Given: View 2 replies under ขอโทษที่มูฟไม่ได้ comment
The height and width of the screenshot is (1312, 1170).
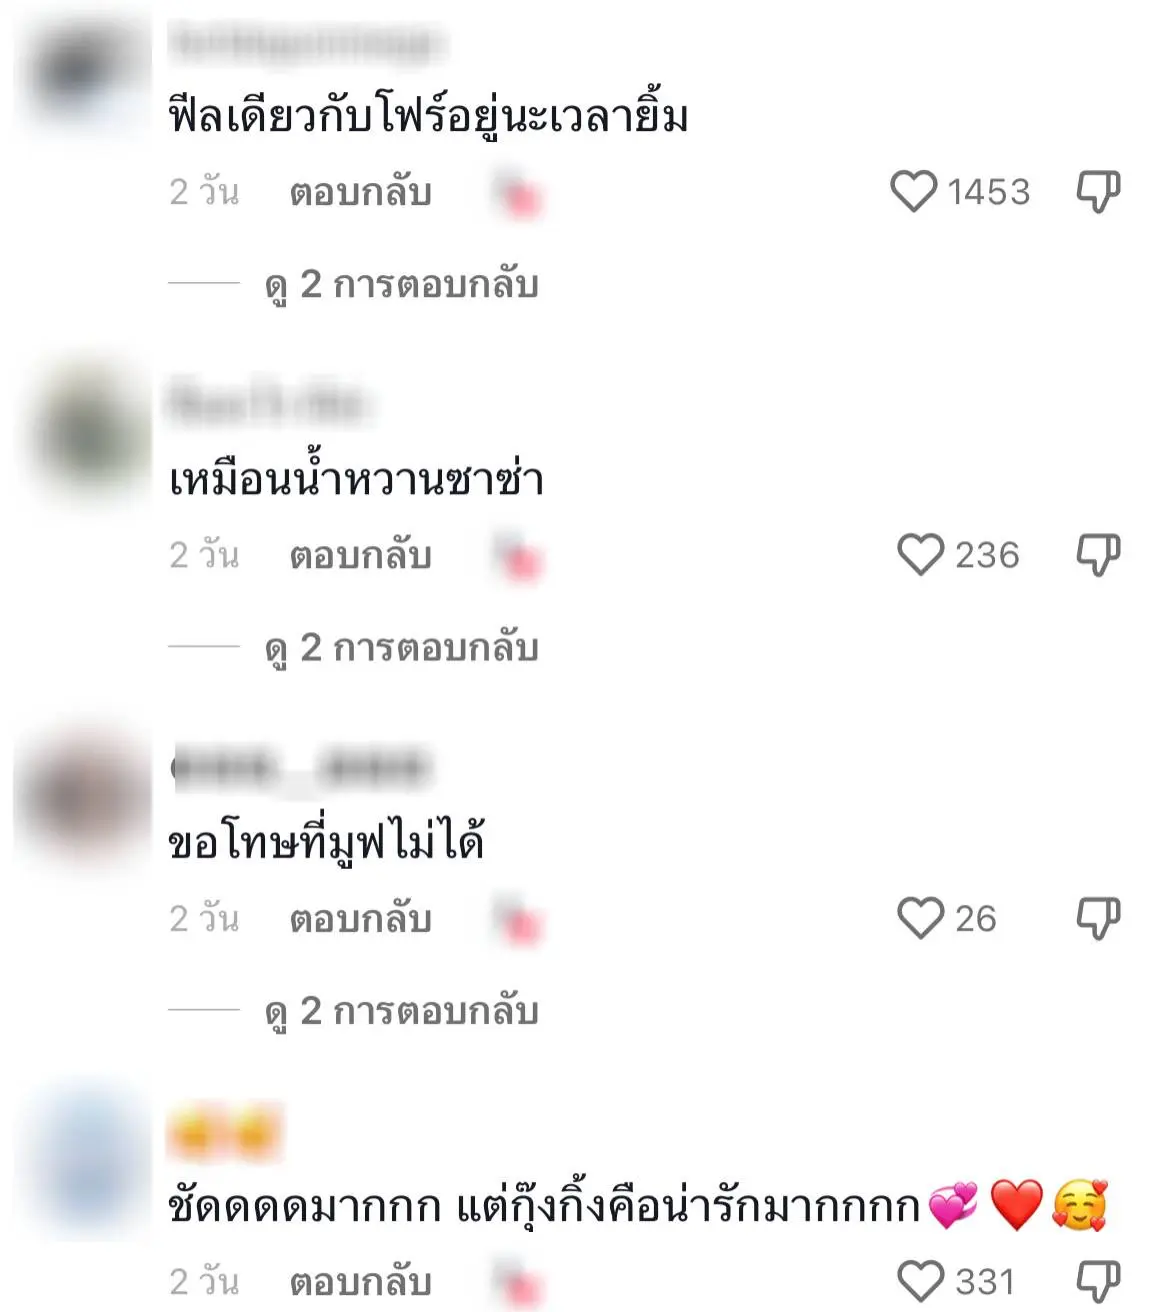Looking at the screenshot, I should tap(402, 1011).
